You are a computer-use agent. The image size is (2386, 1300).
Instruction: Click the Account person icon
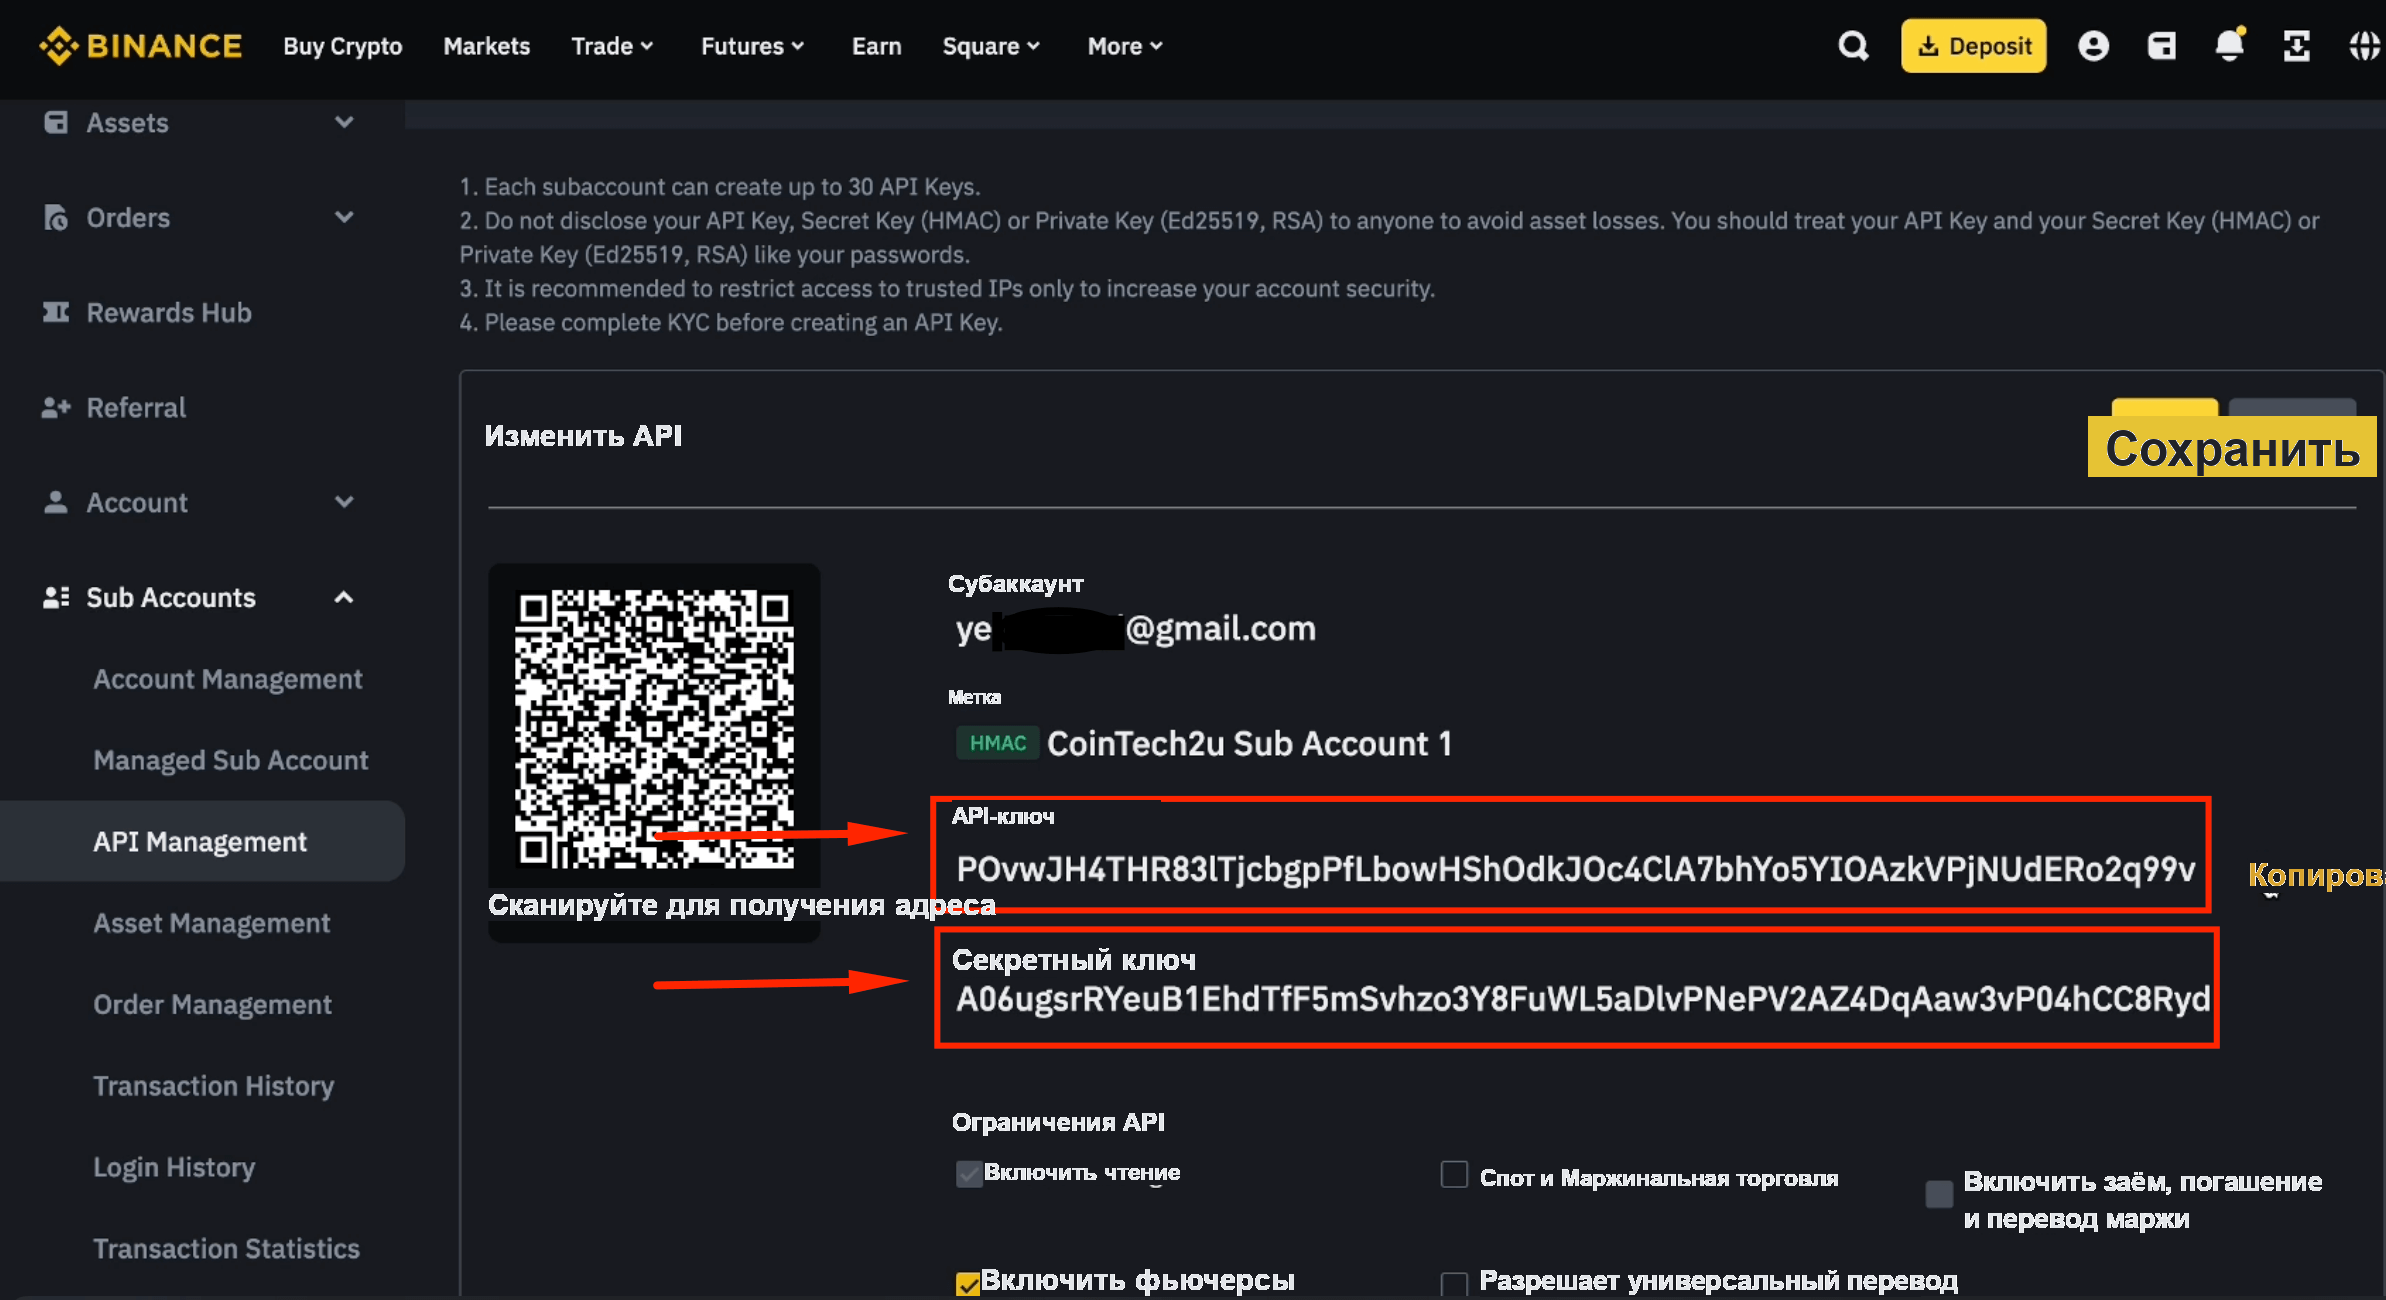pyautogui.click(x=56, y=502)
